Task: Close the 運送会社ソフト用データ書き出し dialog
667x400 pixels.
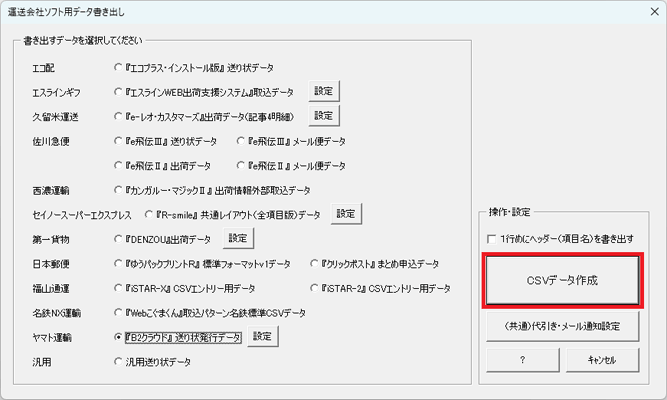Action: coord(655,12)
